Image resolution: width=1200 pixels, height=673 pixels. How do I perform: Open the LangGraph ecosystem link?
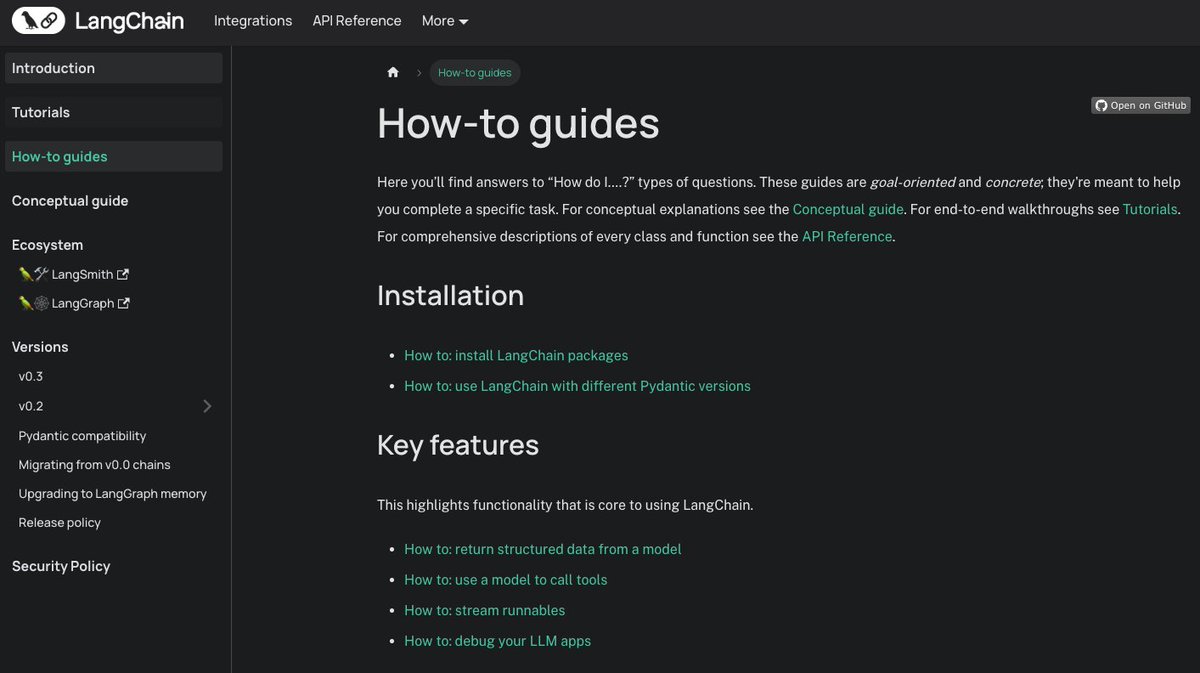[74, 303]
